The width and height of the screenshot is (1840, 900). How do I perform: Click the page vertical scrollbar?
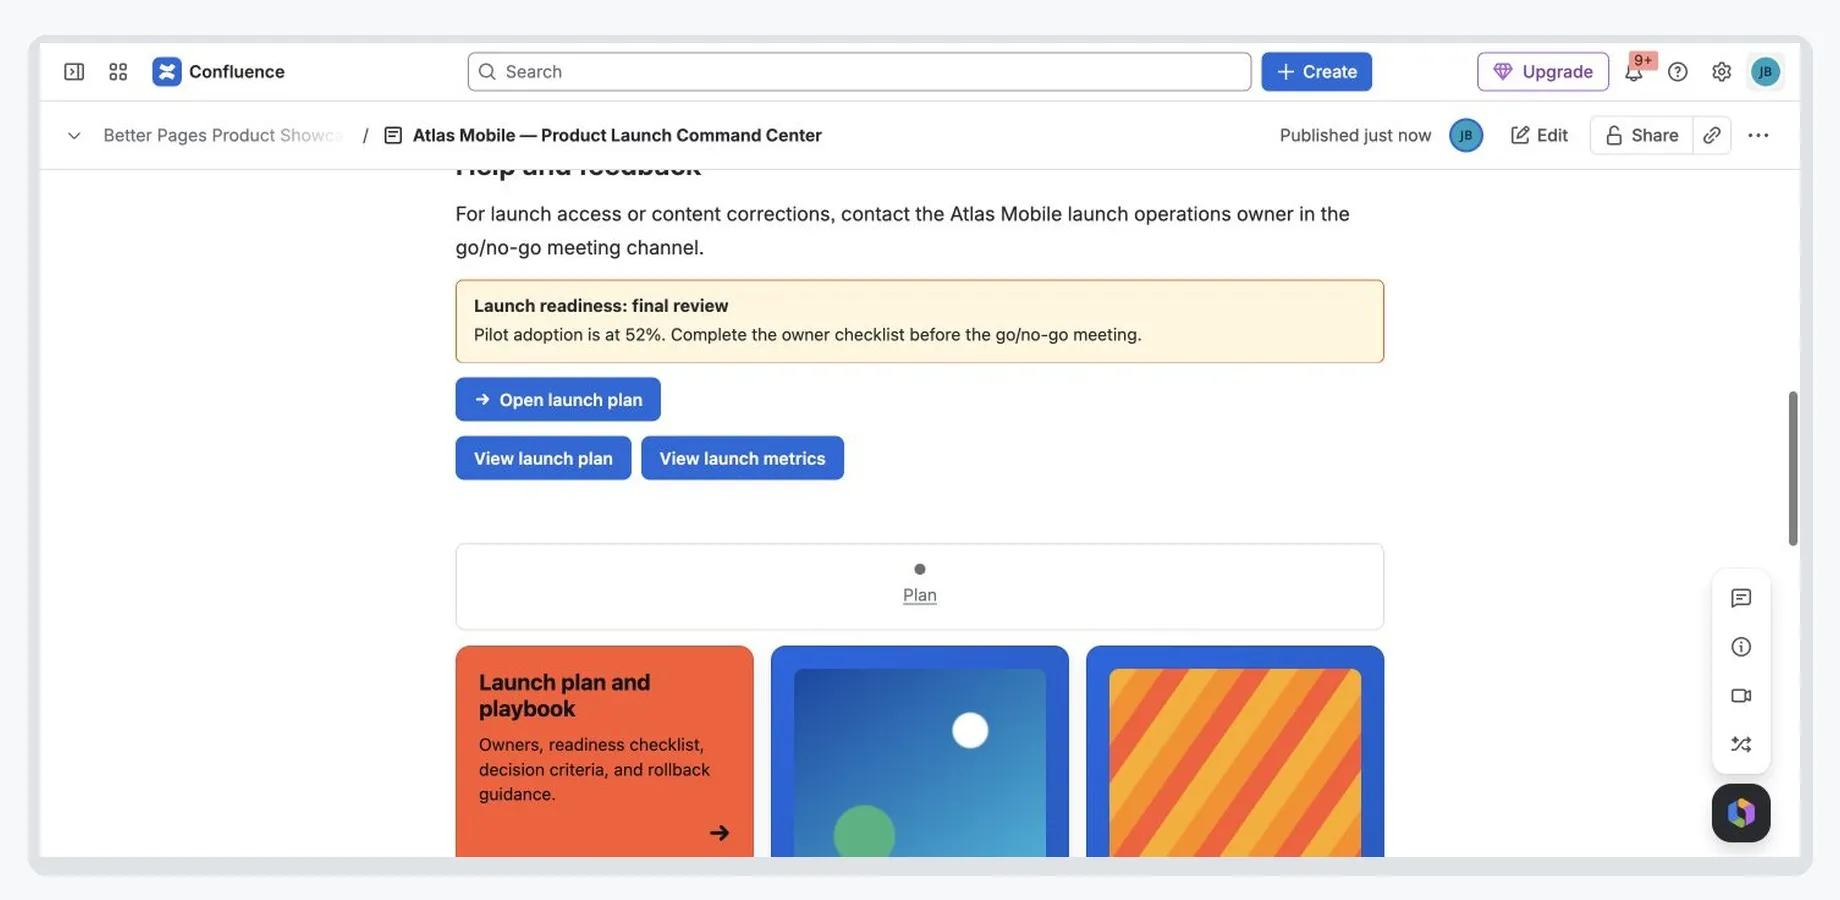coord(1793,469)
